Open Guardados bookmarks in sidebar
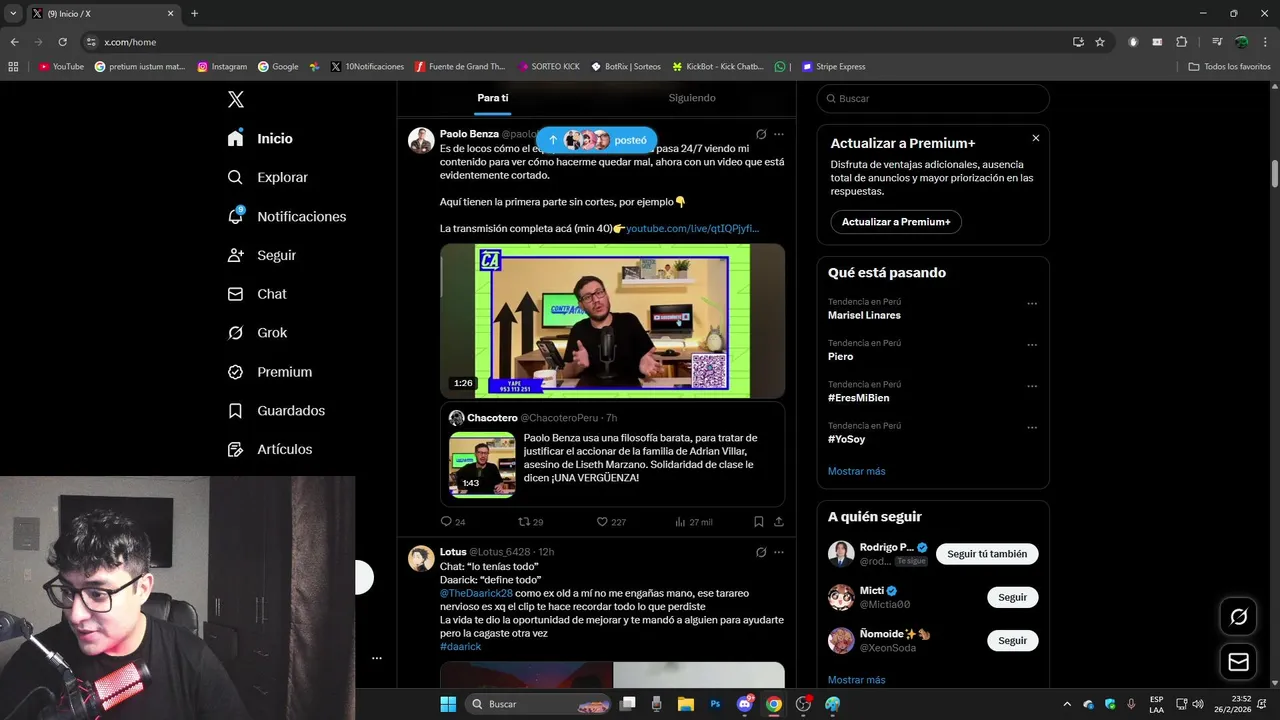 [275, 411]
